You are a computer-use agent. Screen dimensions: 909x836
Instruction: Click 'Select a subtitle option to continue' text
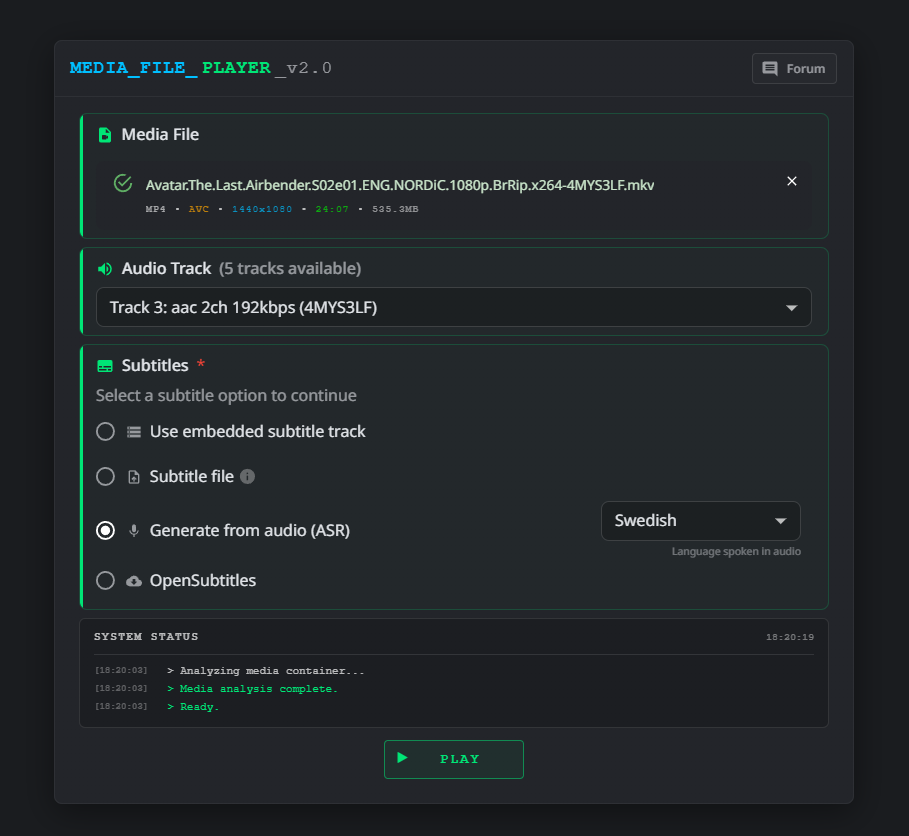click(x=226, y=395)
